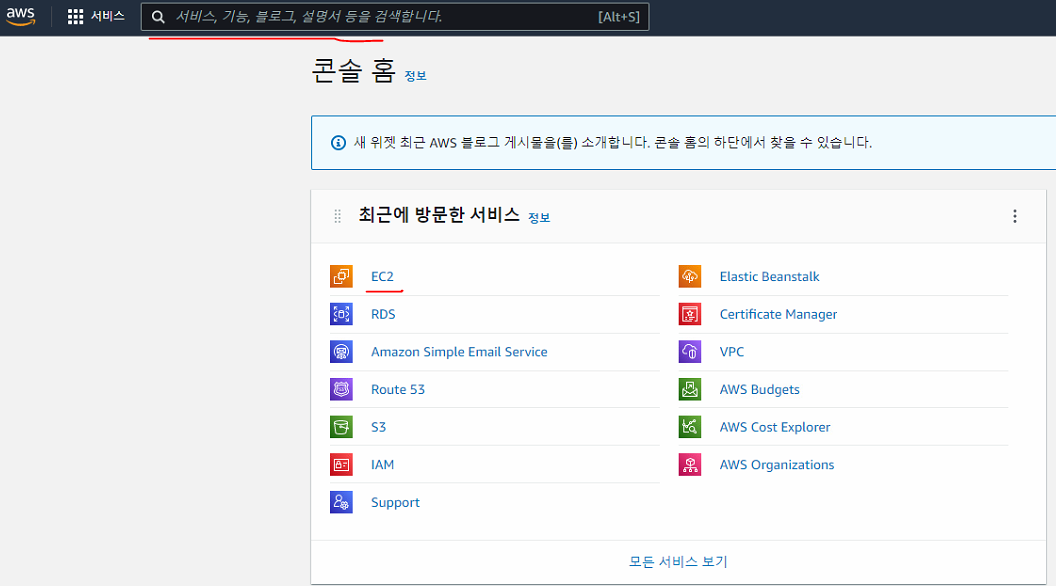Click the EC2 service icon
Viewport: 1056px width, 586px height.
[x=341, y=276]
